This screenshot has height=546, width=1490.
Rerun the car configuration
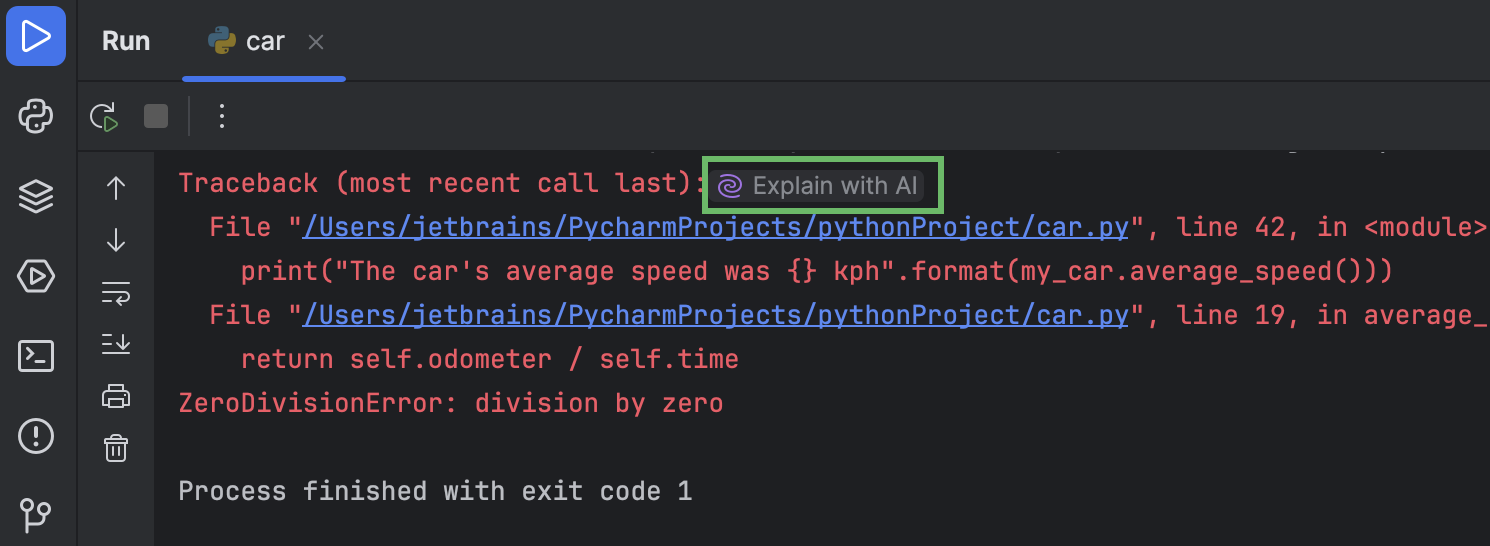pyautogui.click(x=104, y=117)
